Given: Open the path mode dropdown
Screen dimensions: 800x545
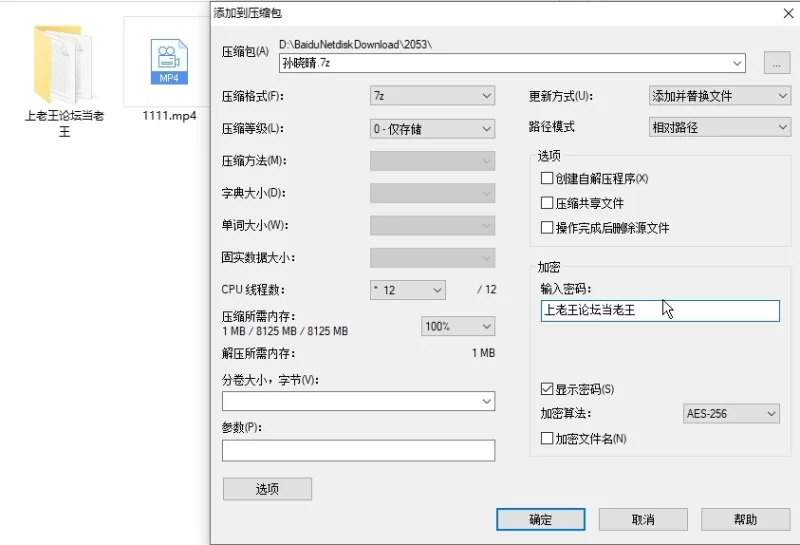Looking at the screenshot, I should tap(719, 128).
